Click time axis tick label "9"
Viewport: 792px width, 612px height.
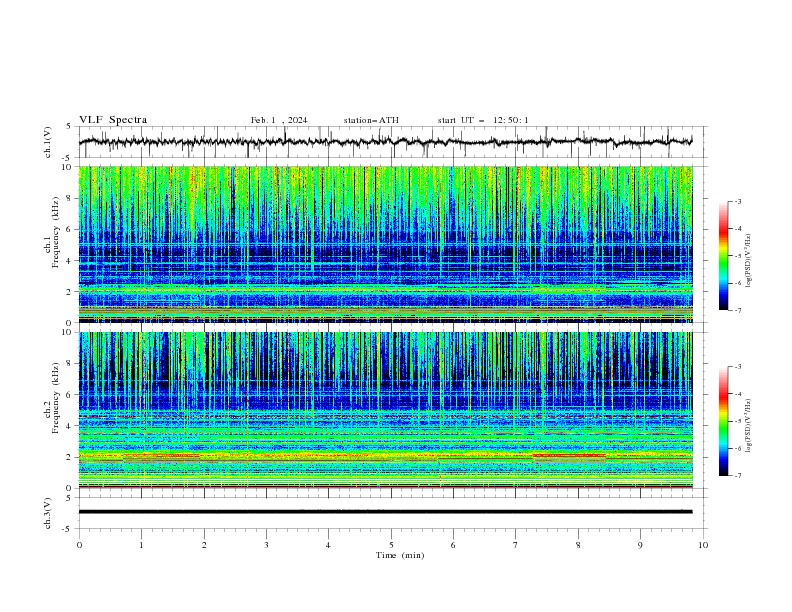point(640,545)
